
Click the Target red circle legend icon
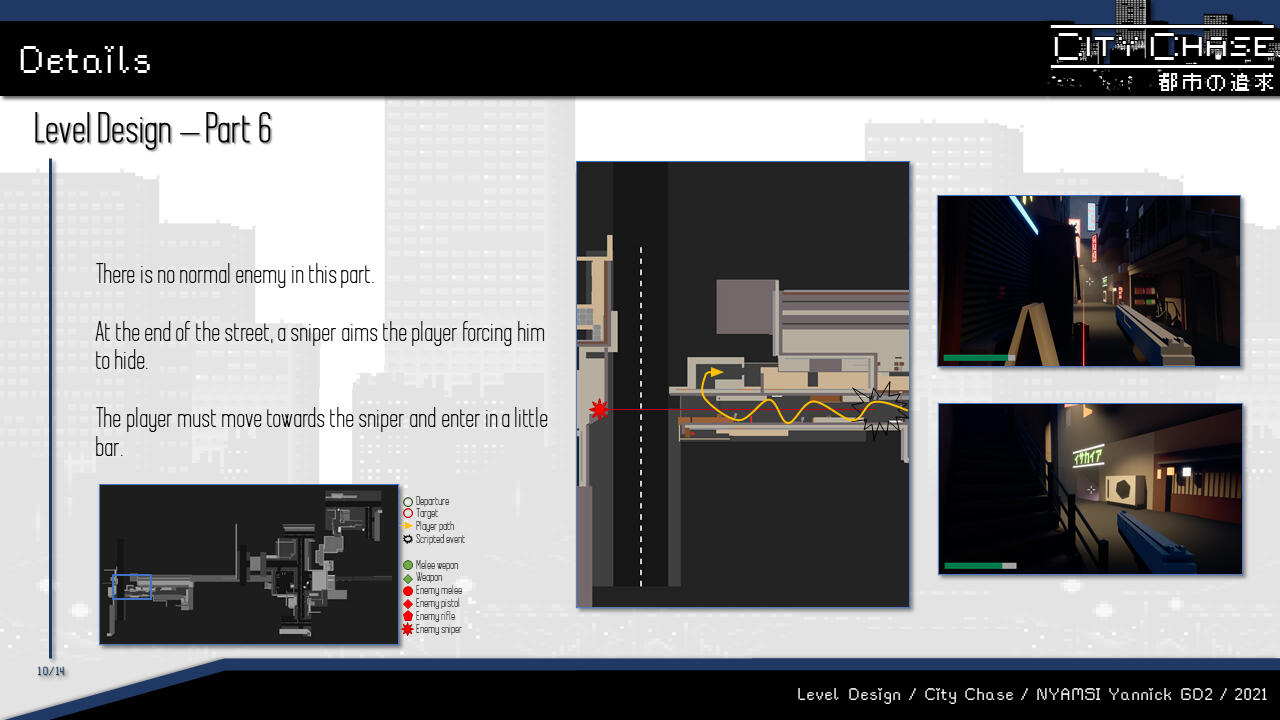408,514
